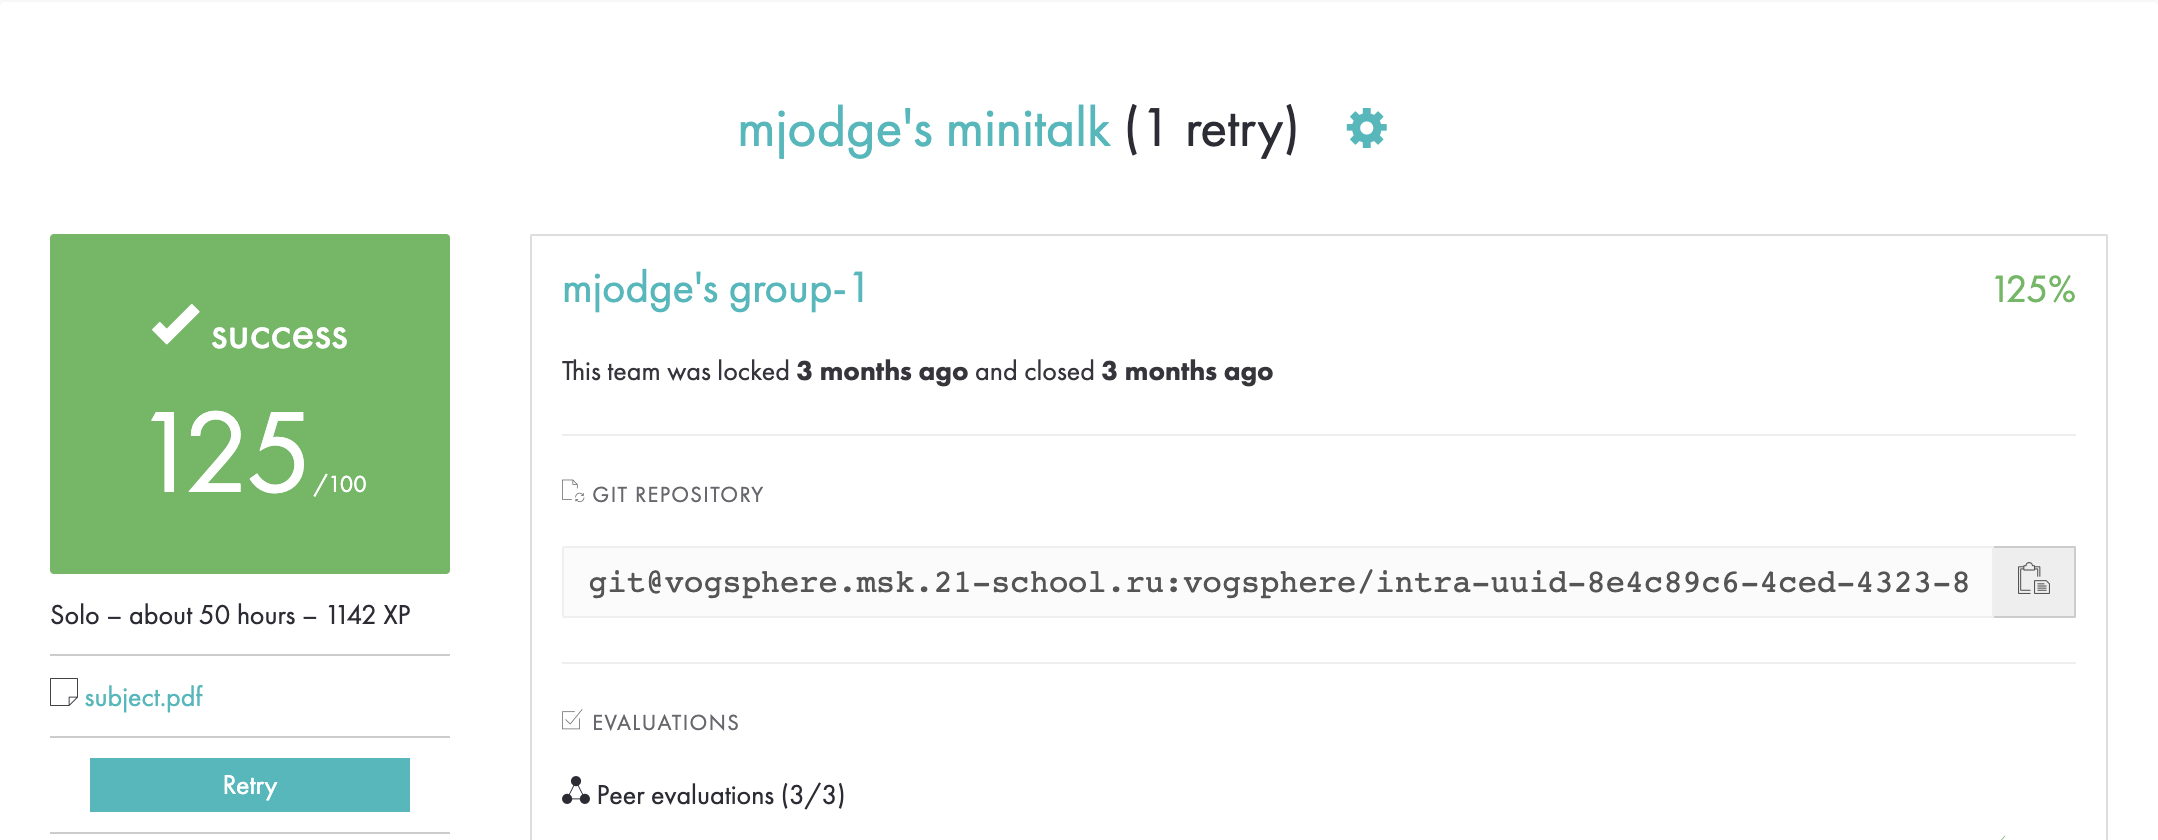Open the subject.pdf file
This screenshot has width=2158, height=840.
[144, 696]
